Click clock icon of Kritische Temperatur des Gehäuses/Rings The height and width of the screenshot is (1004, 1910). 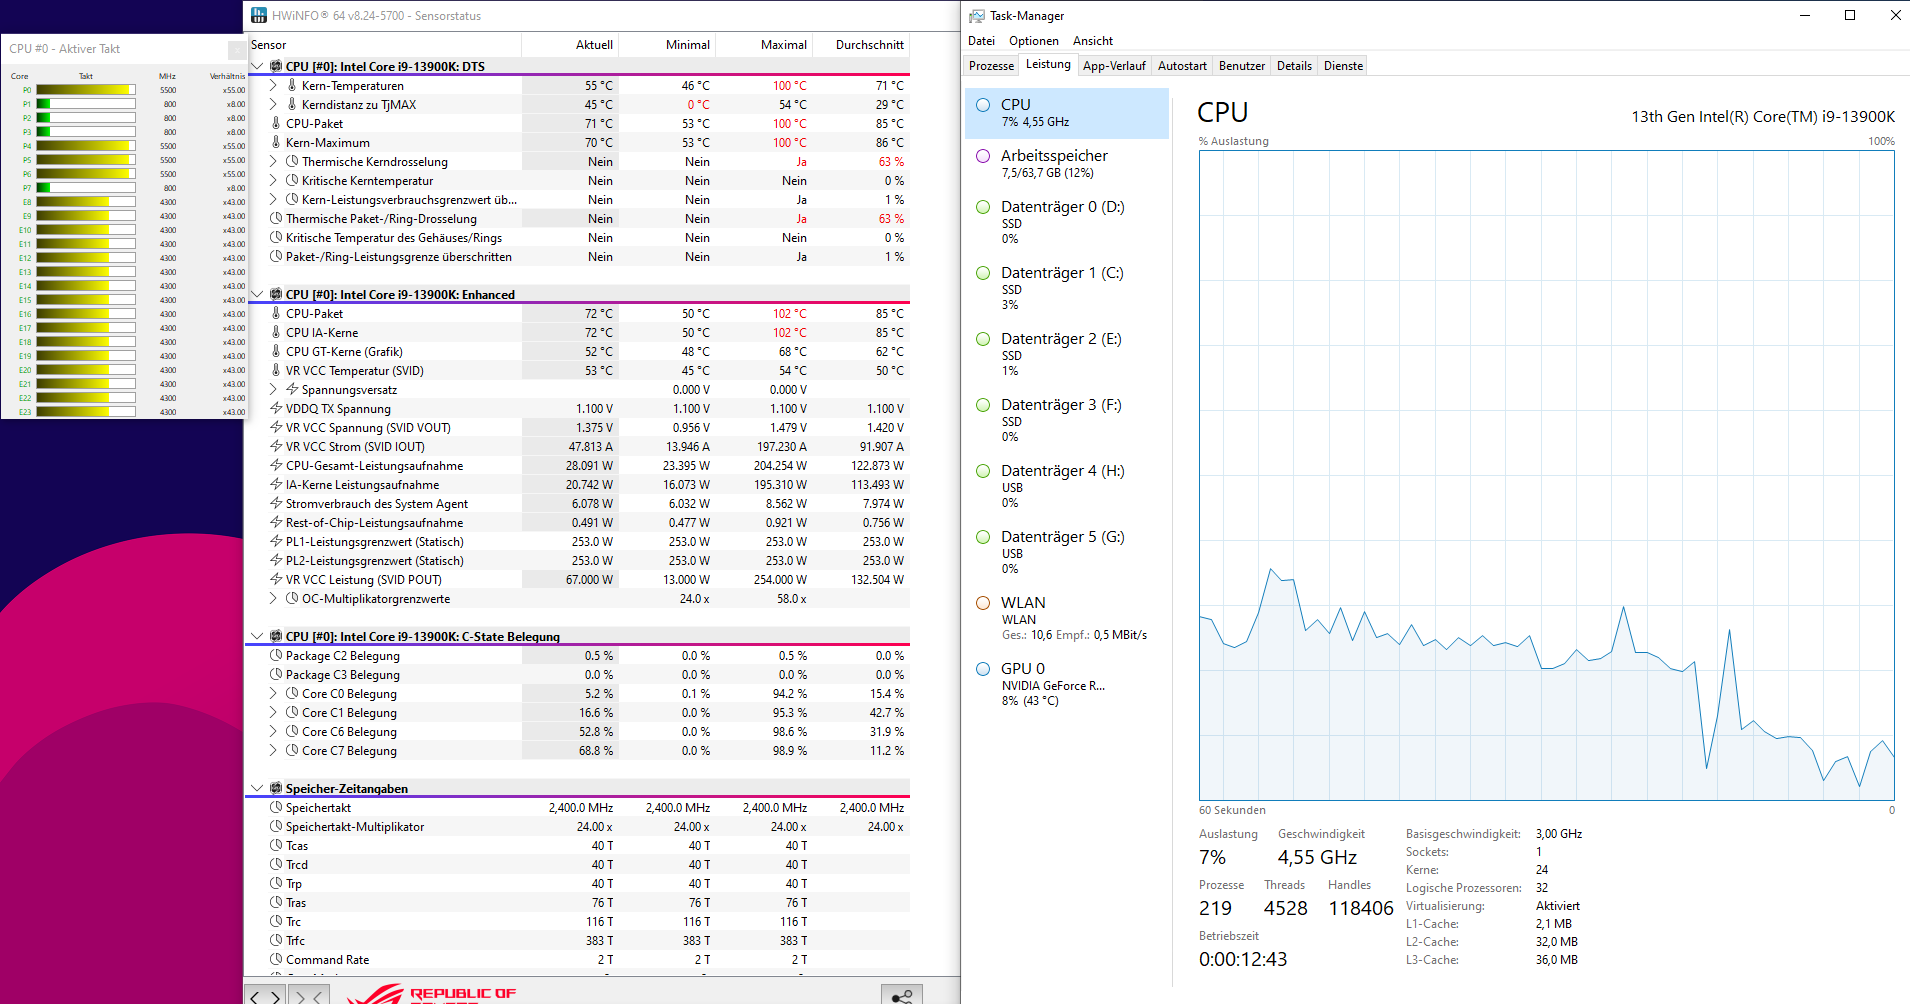pyautogui.click(x=276, y=237)
